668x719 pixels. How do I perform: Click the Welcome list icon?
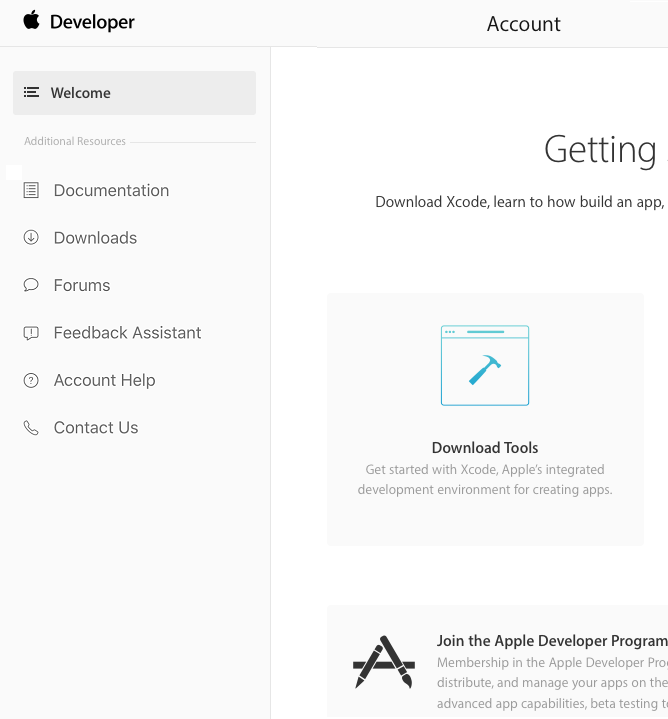click(31, 93)
